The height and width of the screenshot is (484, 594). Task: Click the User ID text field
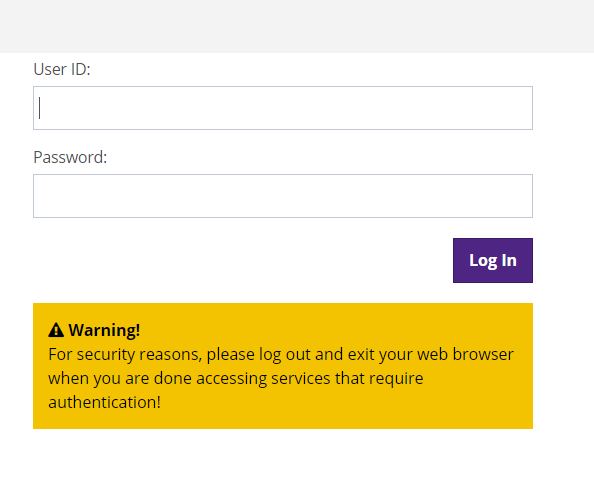[x=283, y=108]
